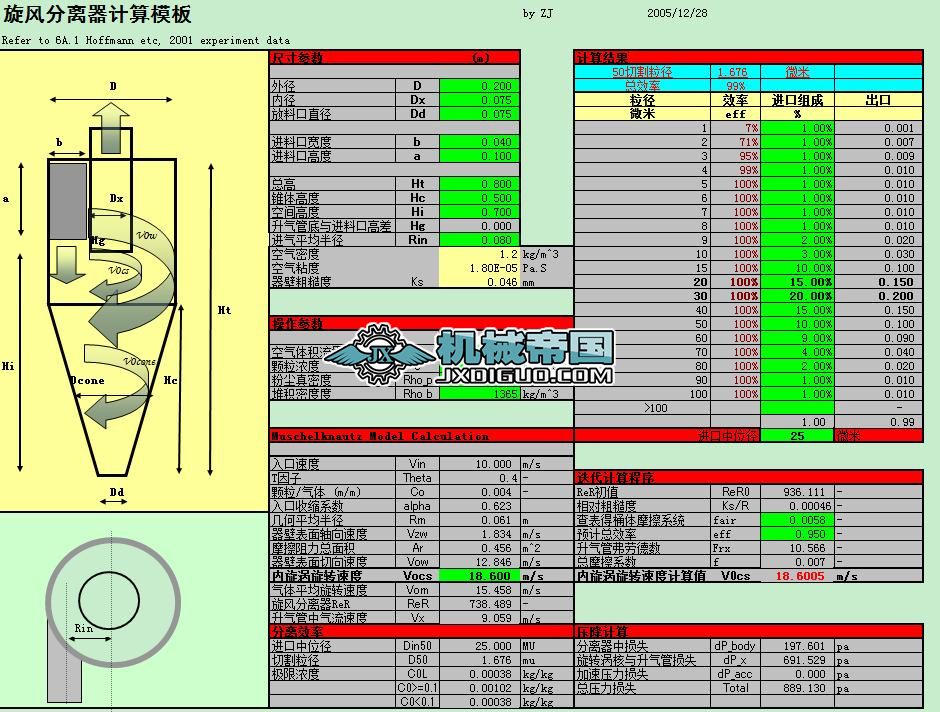
Task: Click the 95% efficiency cell
Action: pos(735,156)
